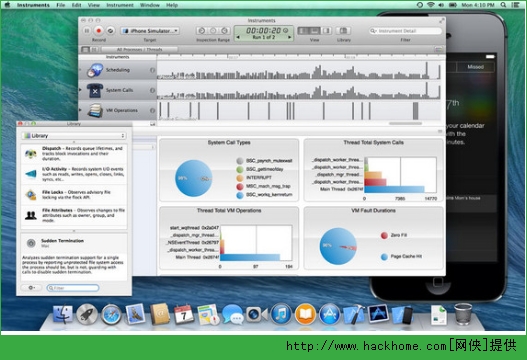The width and height of the screenshot is (527, 360).
Task: Click BSC_psynch_mutexwait legend swatch
Action: click(x=240, y=161)
